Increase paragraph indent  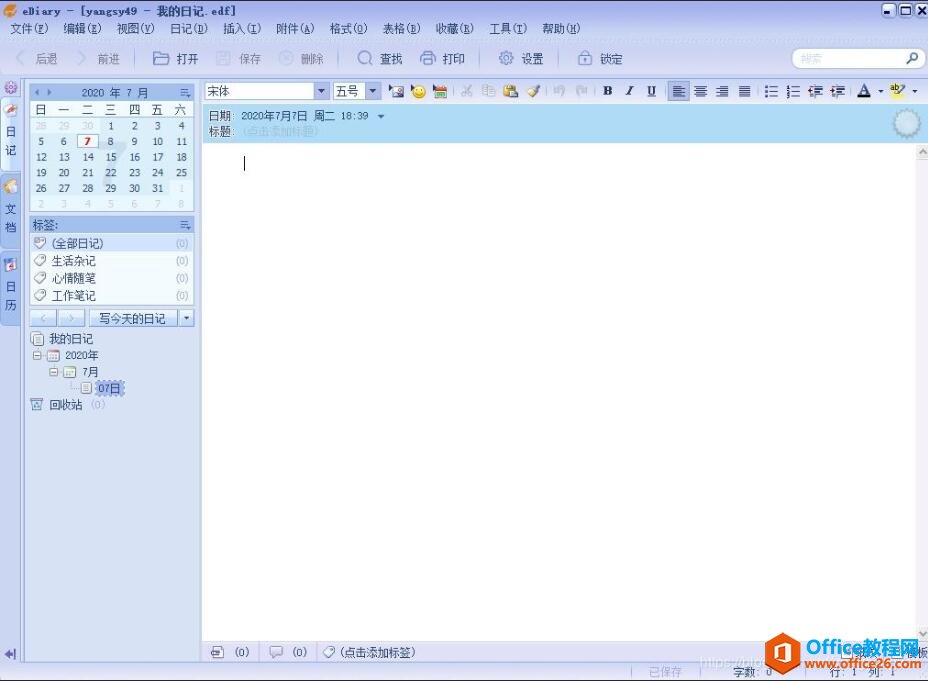pyautogui.click(x=837, y=91)
